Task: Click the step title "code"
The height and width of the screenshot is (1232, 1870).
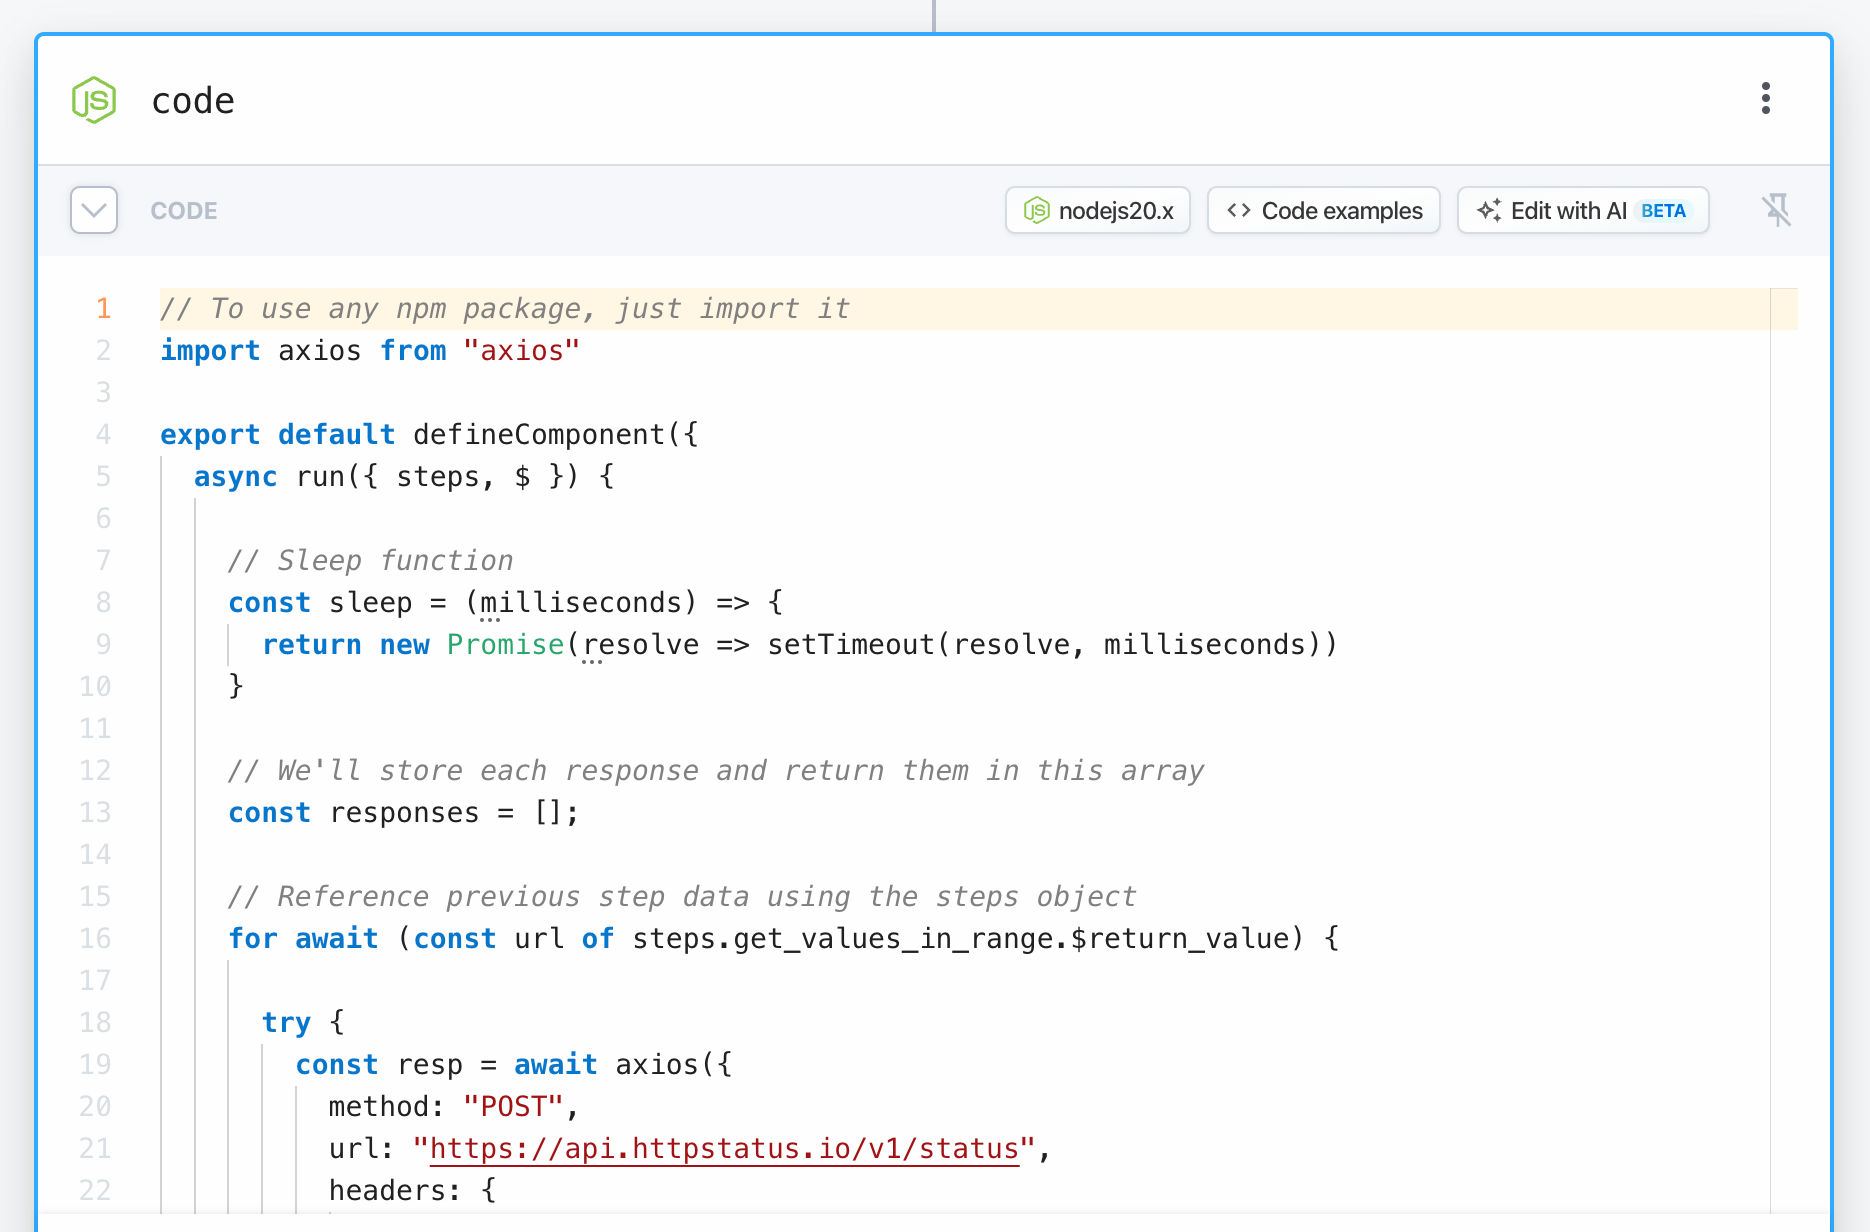Action: point(193,100)
